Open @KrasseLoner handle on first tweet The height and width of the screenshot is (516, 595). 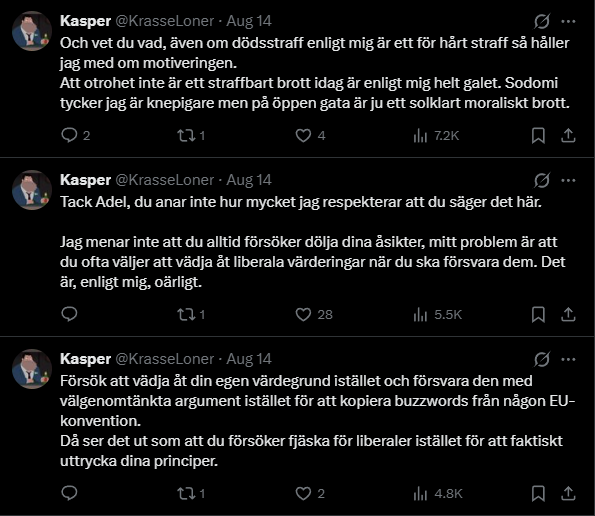coord(164,21)
